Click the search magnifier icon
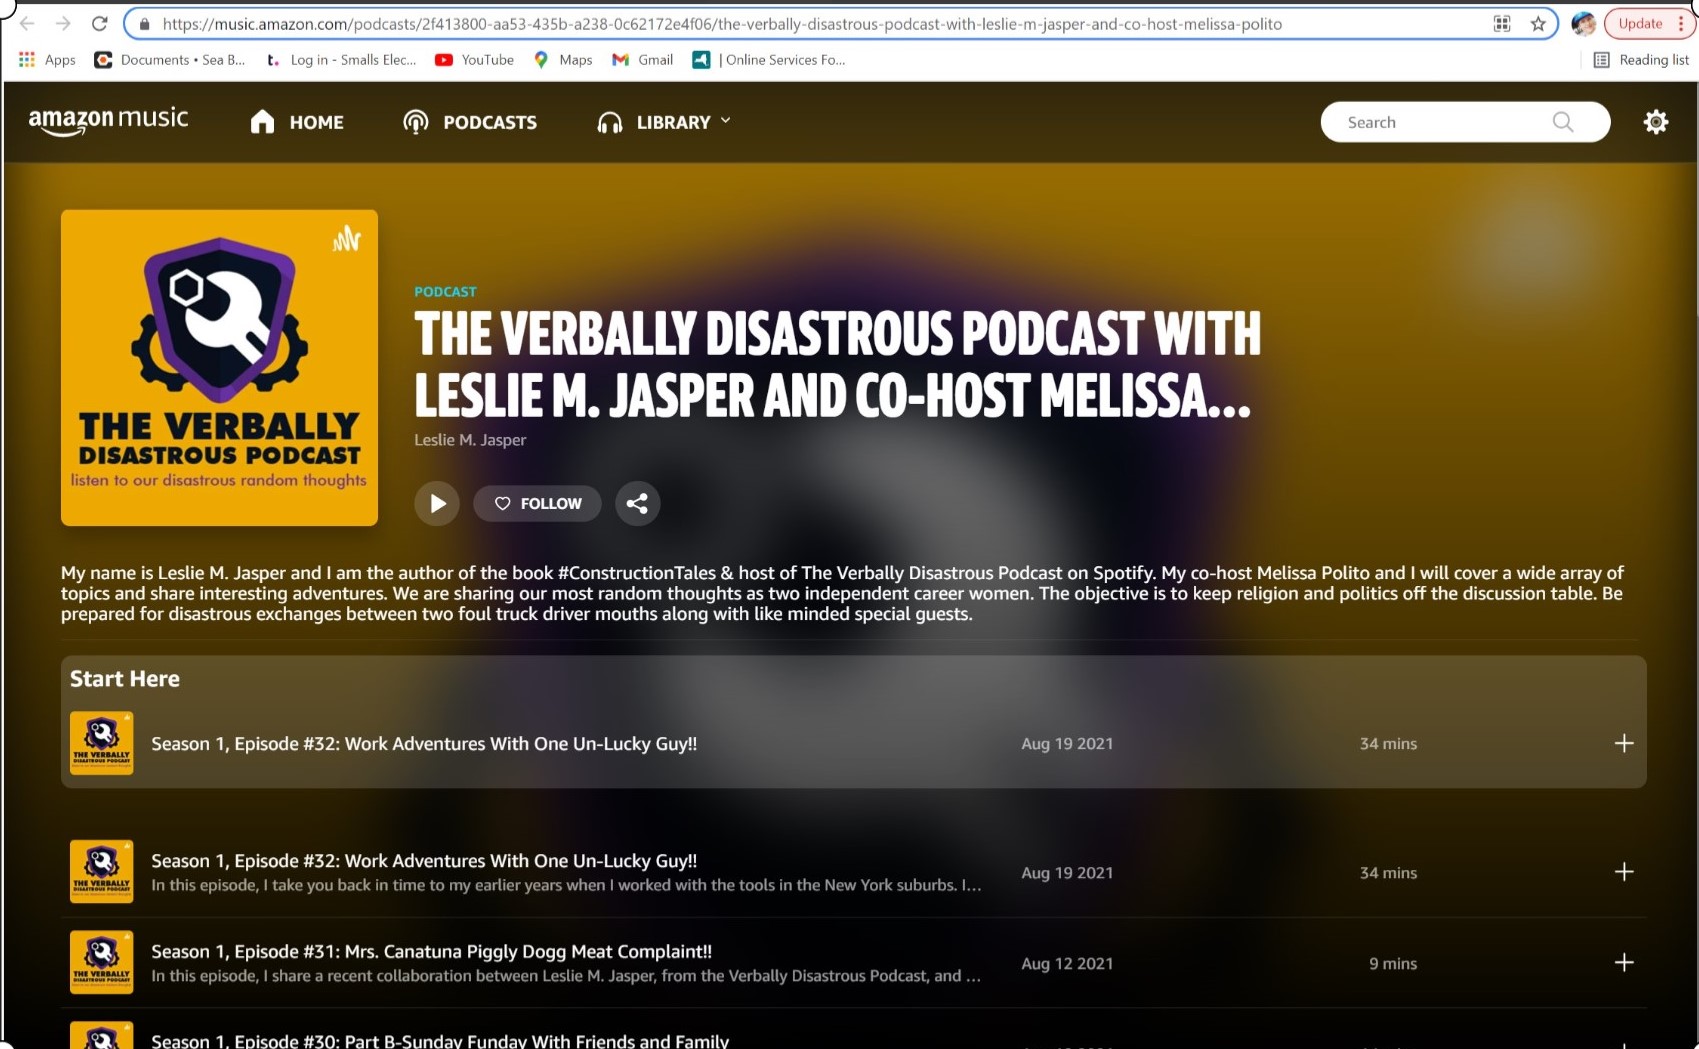This screenshot has height=1049, width=1699. (1562, 122)
